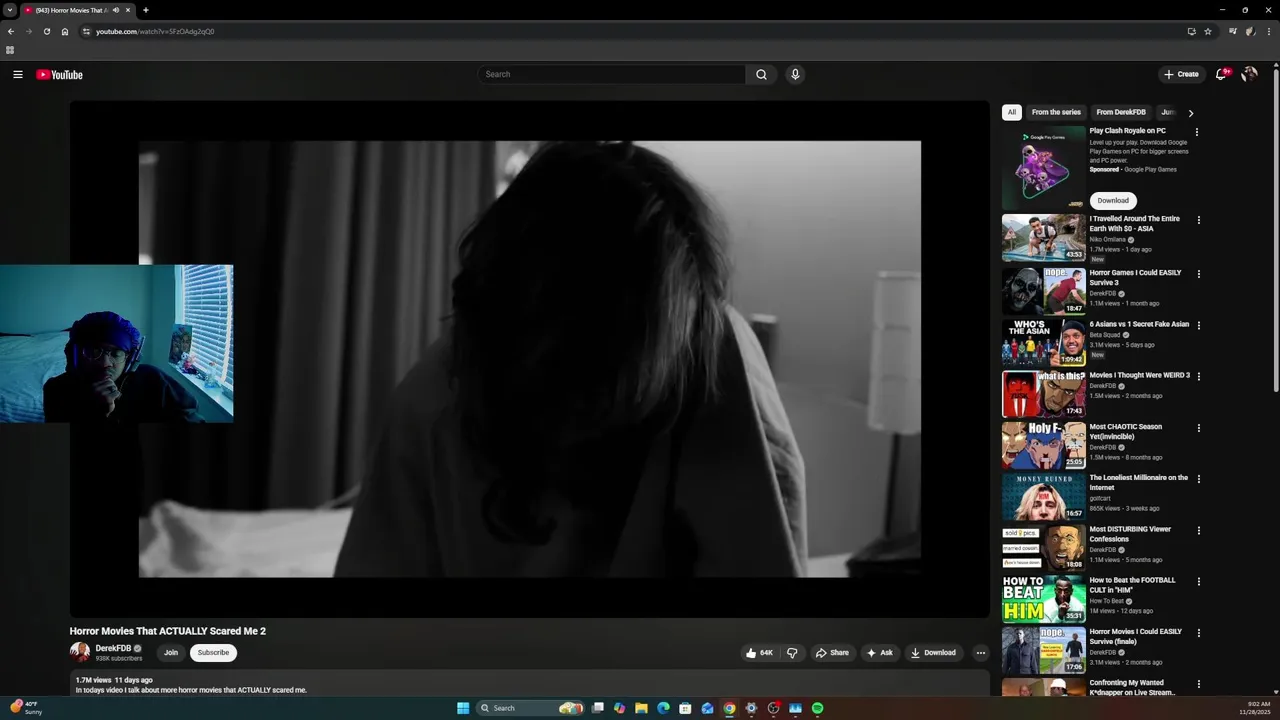The height and width of the screenshot is (720, 1280).
Task: Open more actions under the video
Action: [981, 653]
